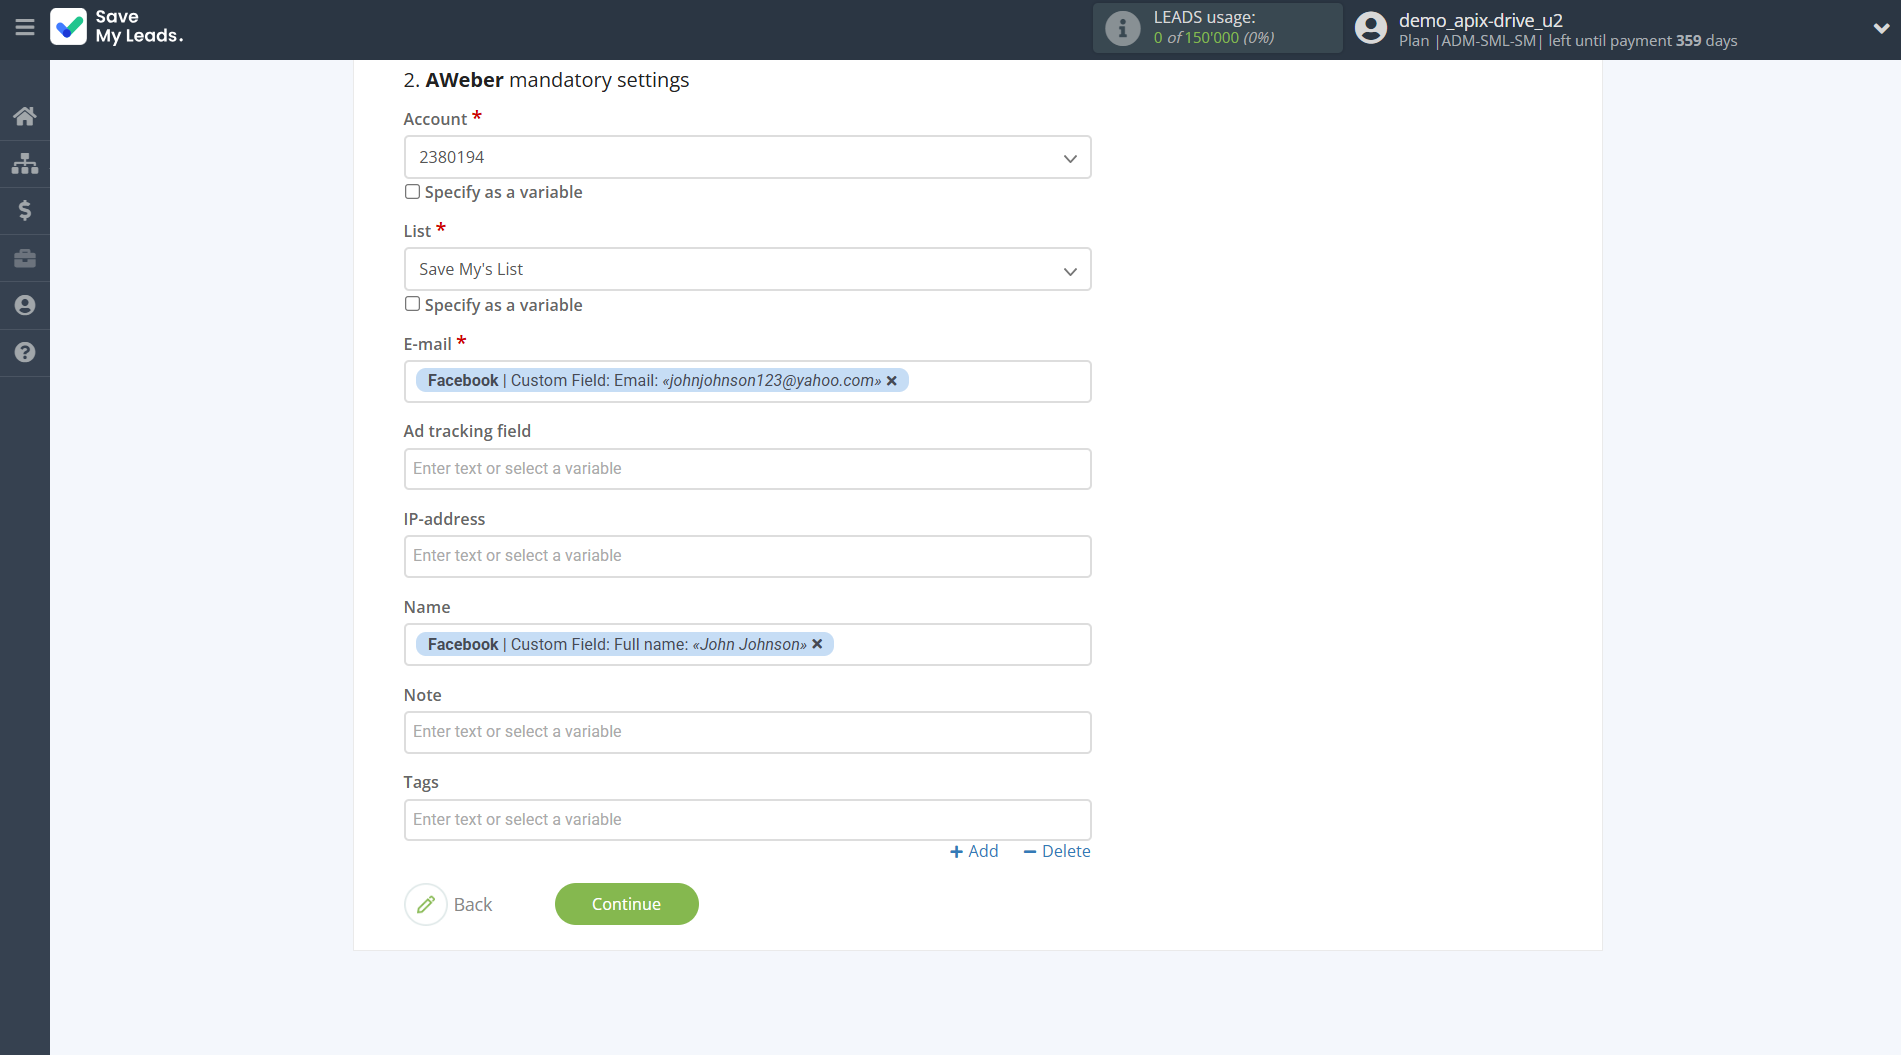
Task: Open the connections sitemap icon in sidebar
Action: pyautogui.click(x=25, y=163)
